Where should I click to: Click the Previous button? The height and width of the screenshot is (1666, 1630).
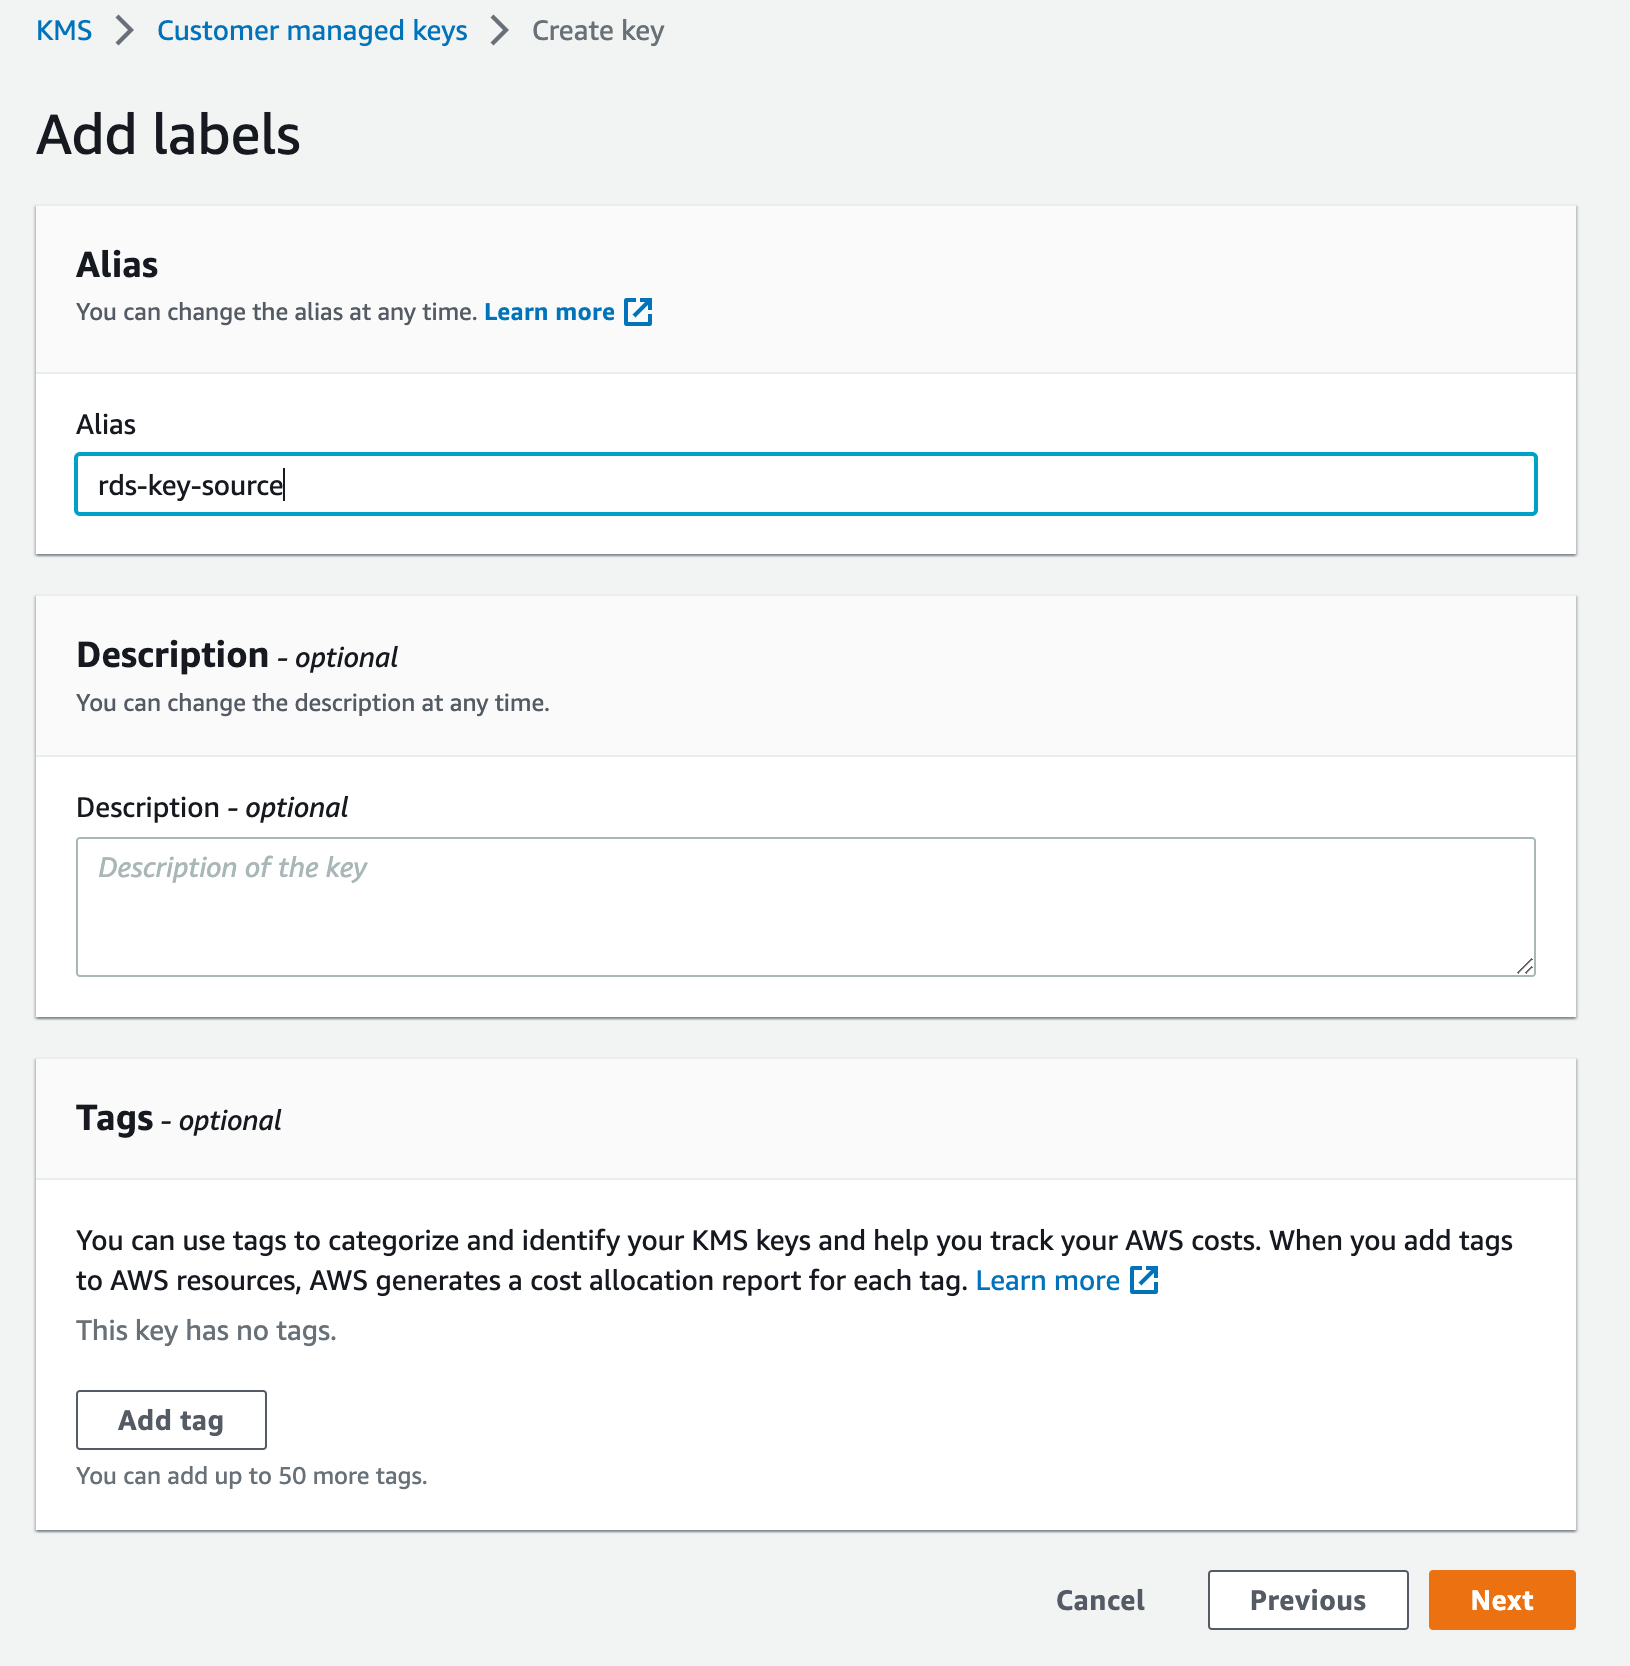pos(1307,1600)
